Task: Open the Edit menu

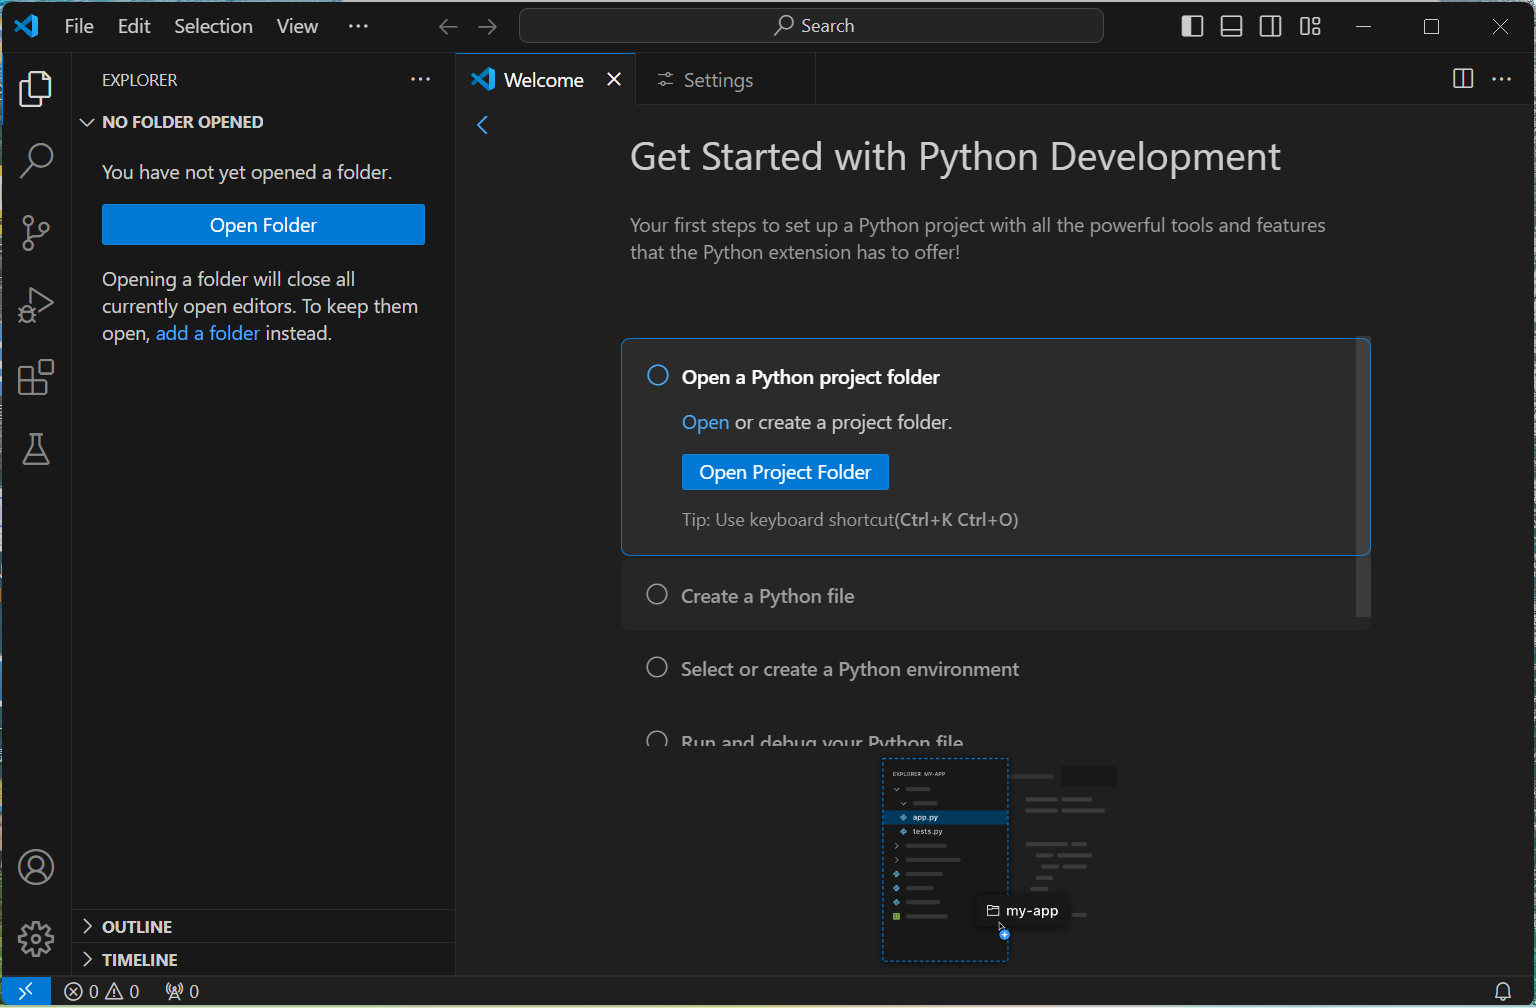Action: coord(134,26)
